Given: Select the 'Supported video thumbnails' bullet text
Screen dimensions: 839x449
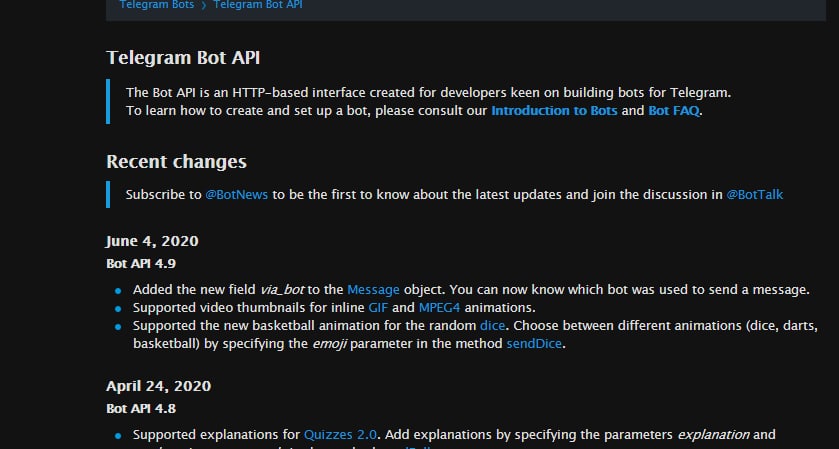Looking at the screenshot, I should point(334,308).
